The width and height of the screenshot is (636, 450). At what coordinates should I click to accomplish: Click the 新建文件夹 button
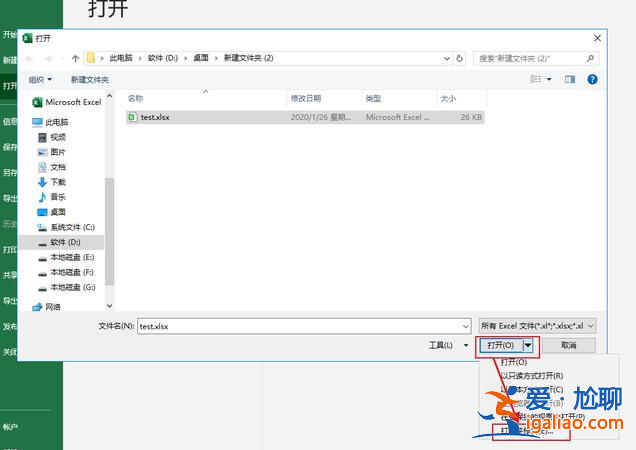point(90,80)
